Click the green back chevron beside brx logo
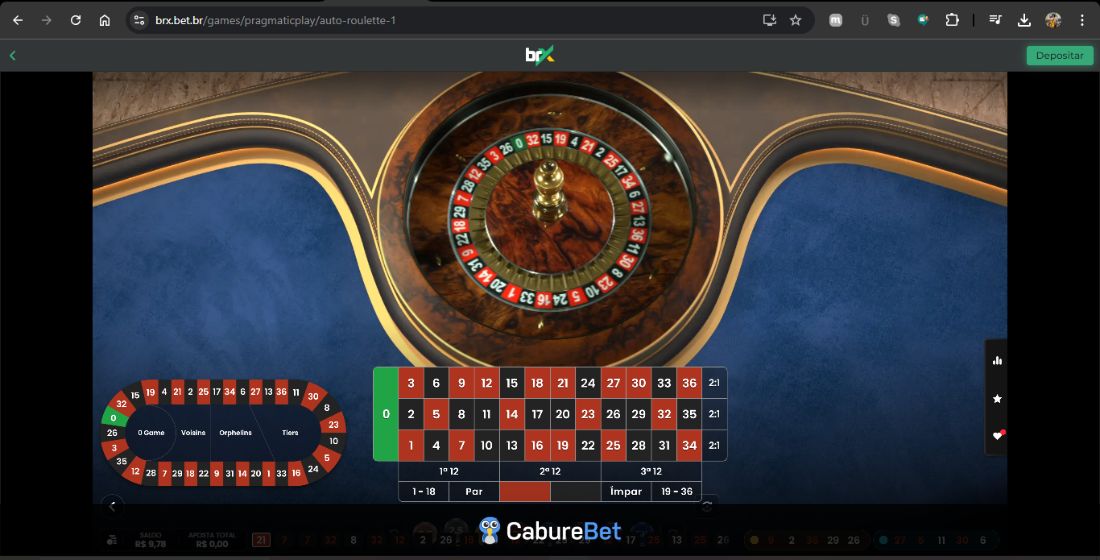This screenshot has width=1100, height=560. tap(13, 55)
